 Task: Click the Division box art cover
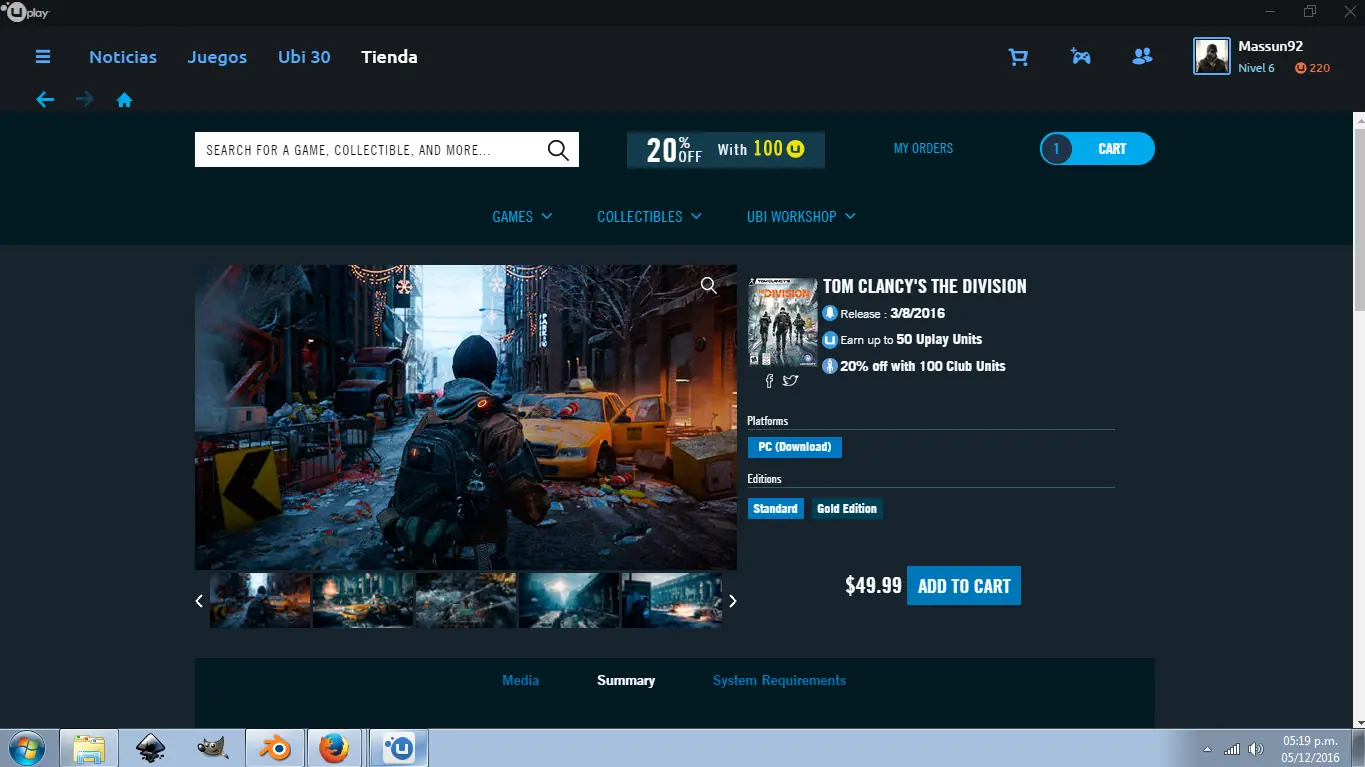tap(783, 322)
